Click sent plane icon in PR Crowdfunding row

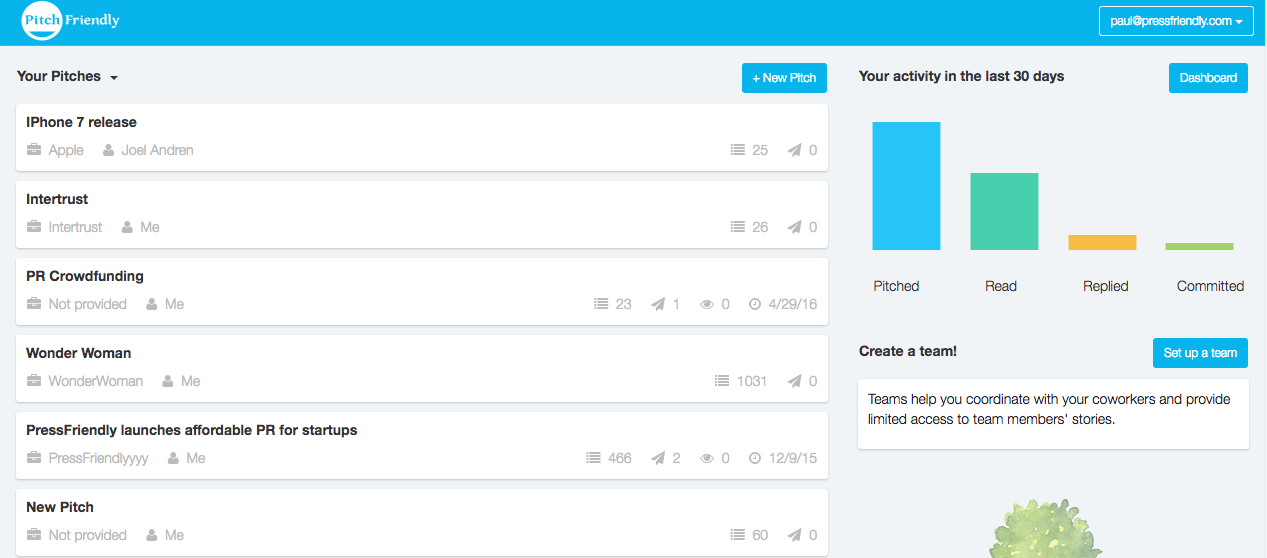coord(658,304)
